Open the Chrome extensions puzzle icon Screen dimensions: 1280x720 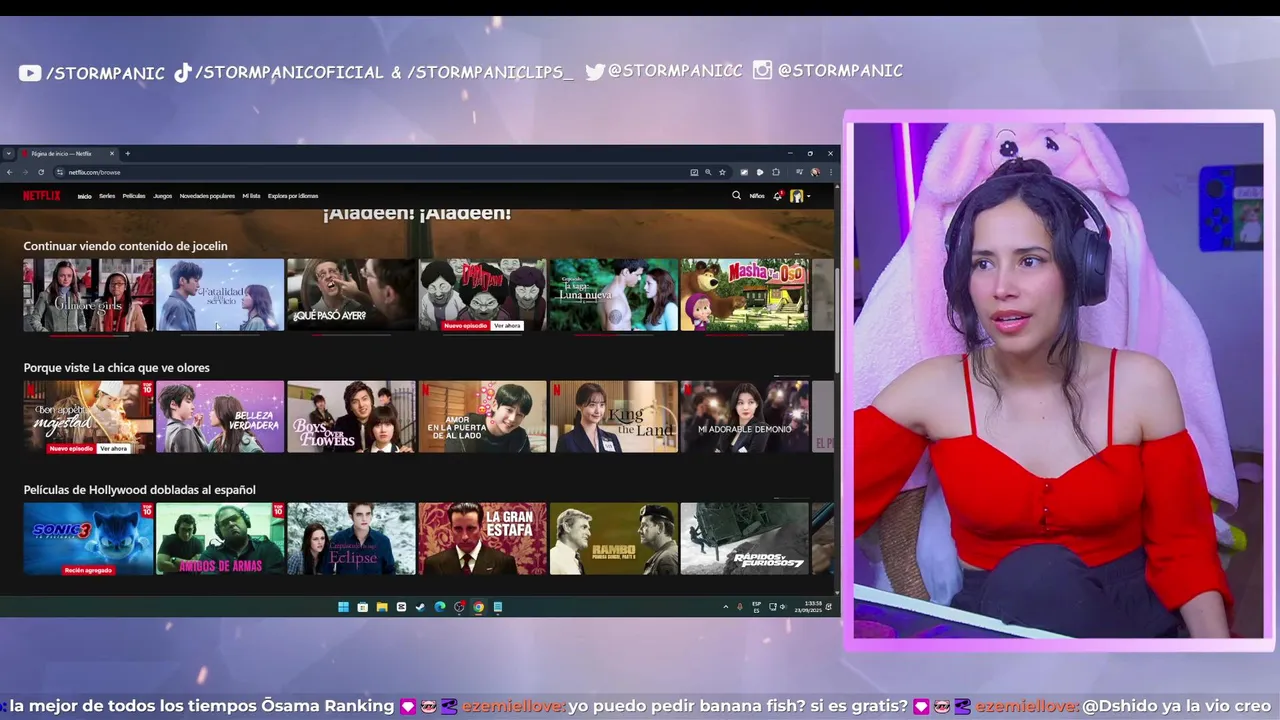(x=776, y=172)
